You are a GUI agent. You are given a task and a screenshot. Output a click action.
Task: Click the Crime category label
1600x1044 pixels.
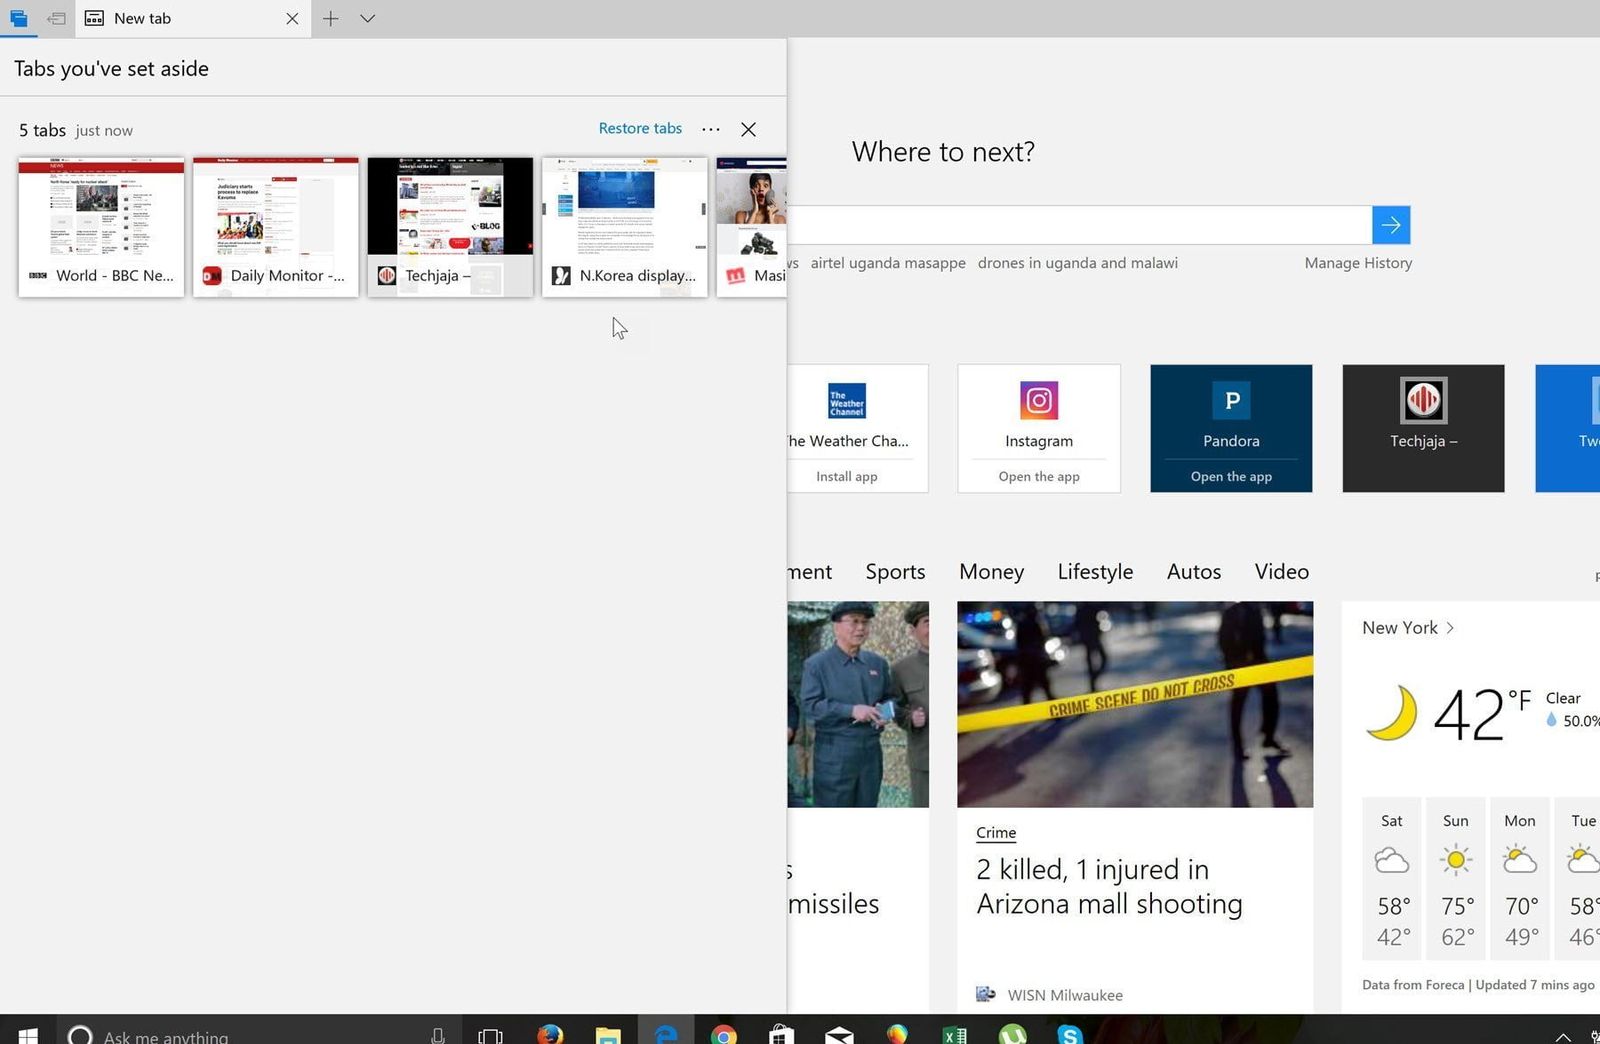(x=996, y=832)
